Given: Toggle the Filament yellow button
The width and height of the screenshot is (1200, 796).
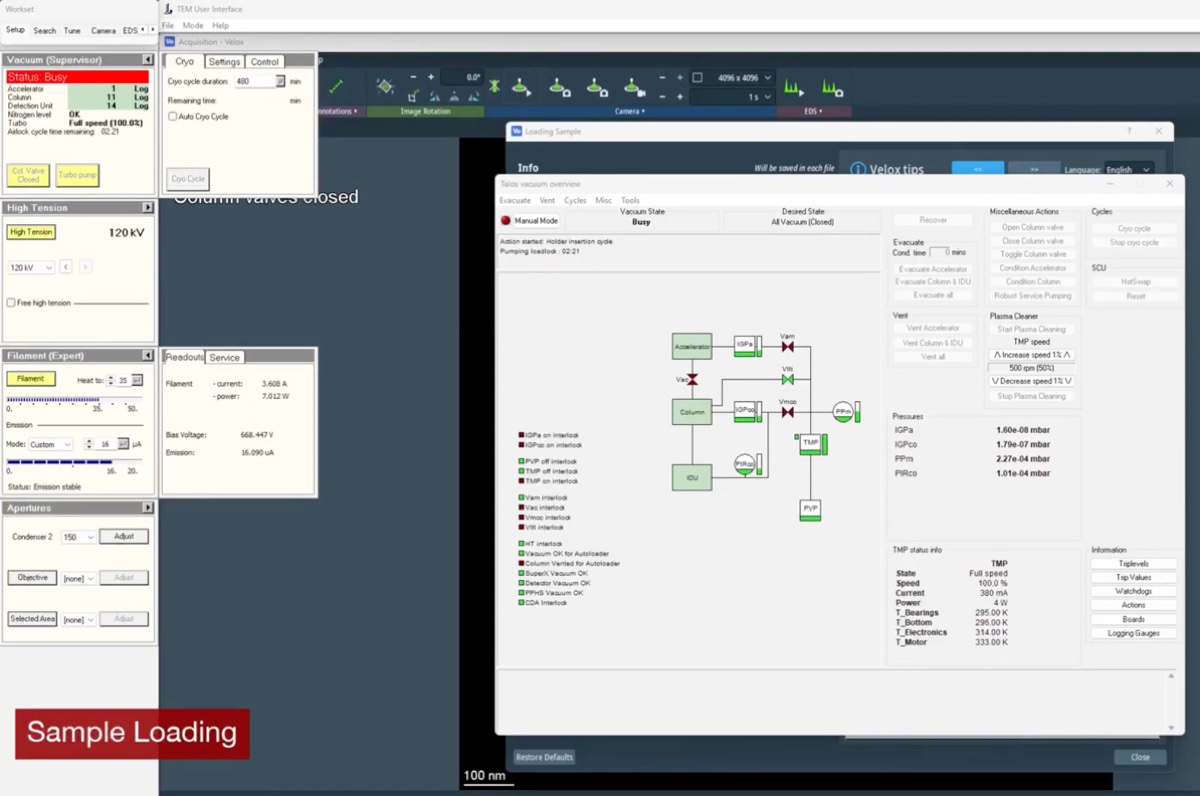Looking at the screenshot, I should pyautogui.click(x=31, y=379).
